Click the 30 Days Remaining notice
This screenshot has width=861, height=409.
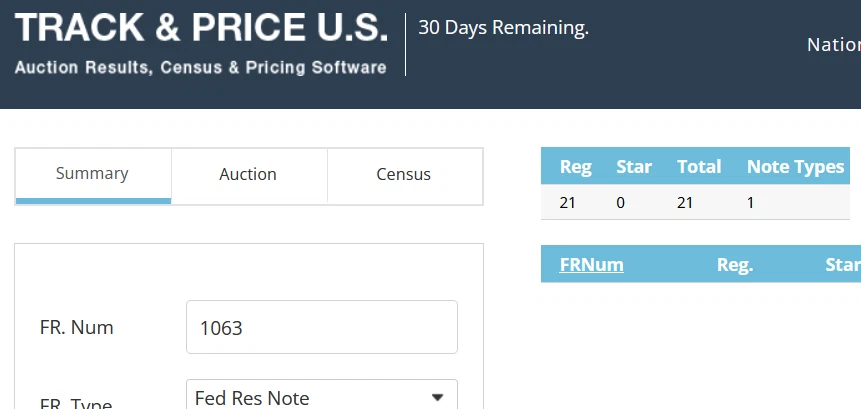tap(503, 28)
